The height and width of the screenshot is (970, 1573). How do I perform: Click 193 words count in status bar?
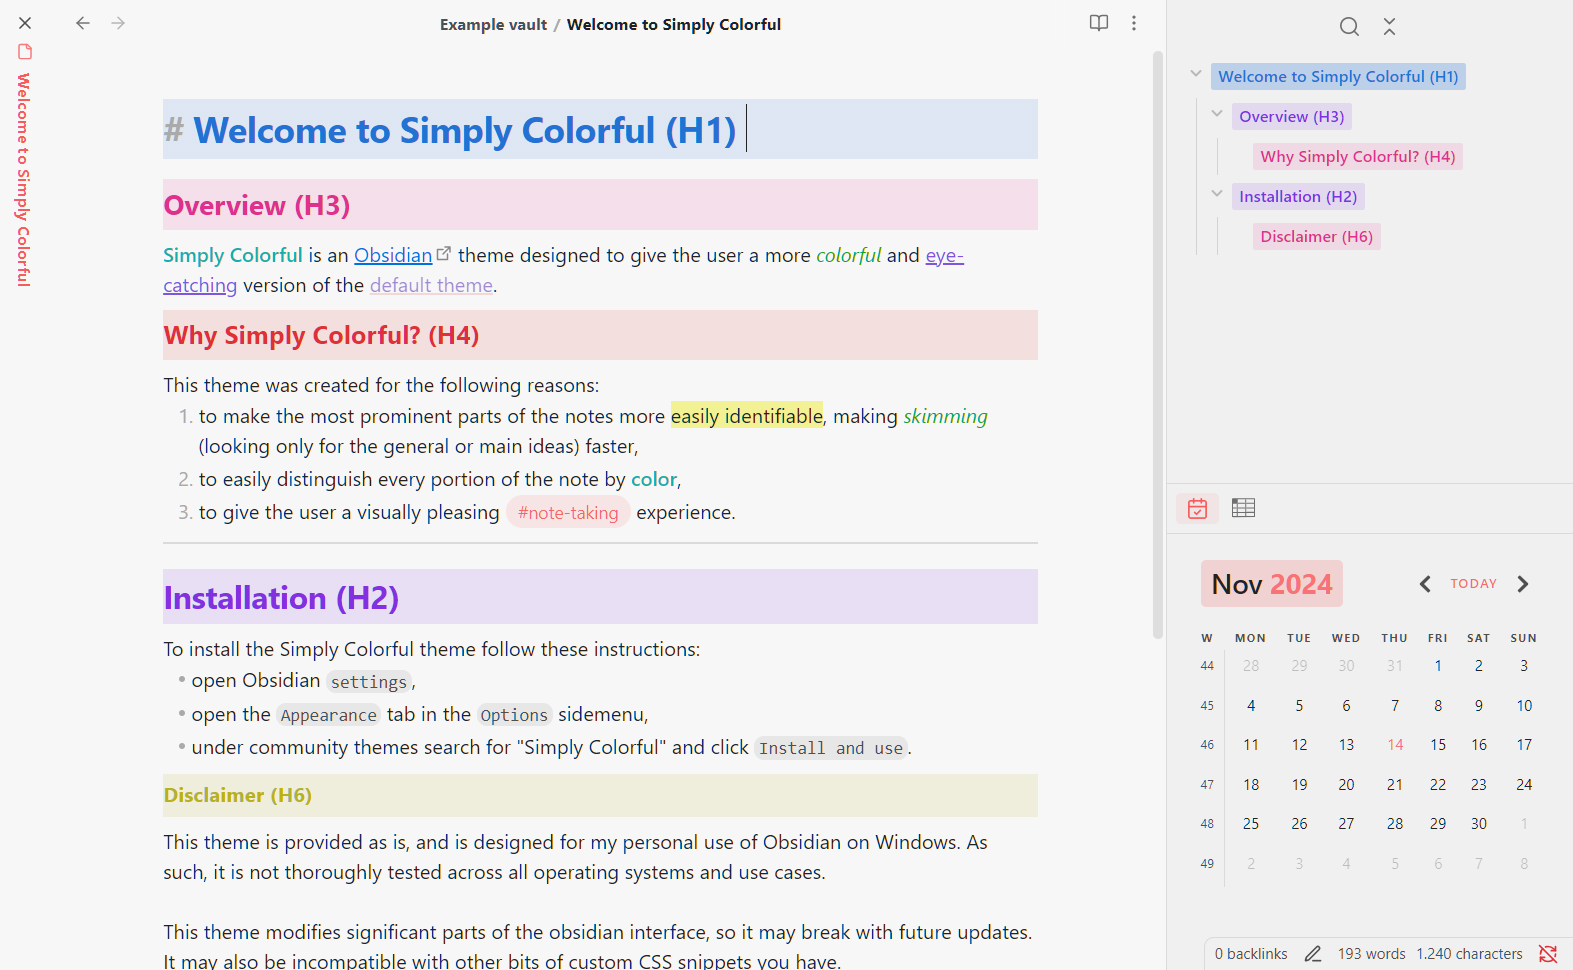point(1371,954)
